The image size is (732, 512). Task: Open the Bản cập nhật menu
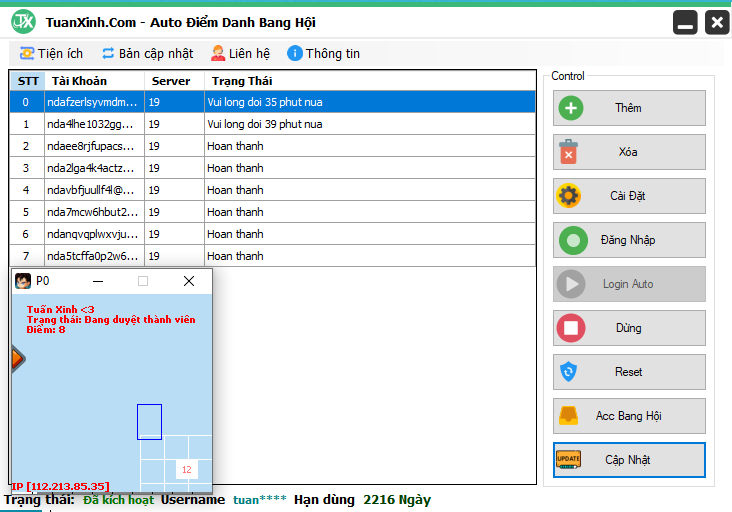(x=147, y=53)
